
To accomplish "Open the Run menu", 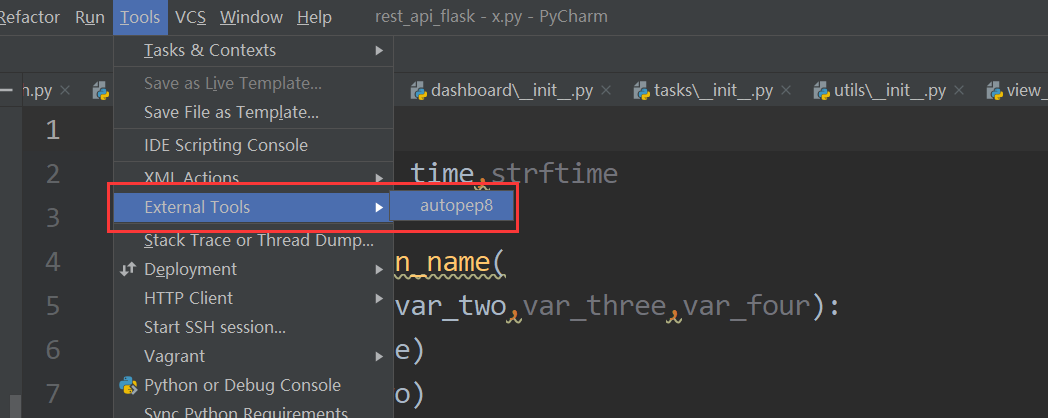I will point(90,17).
